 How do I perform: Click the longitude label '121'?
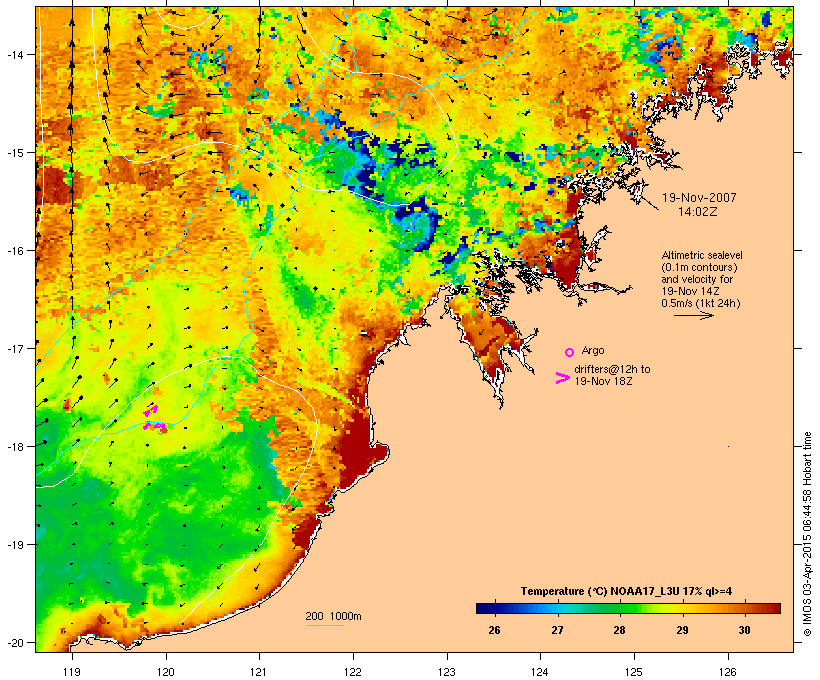(259, 672)
